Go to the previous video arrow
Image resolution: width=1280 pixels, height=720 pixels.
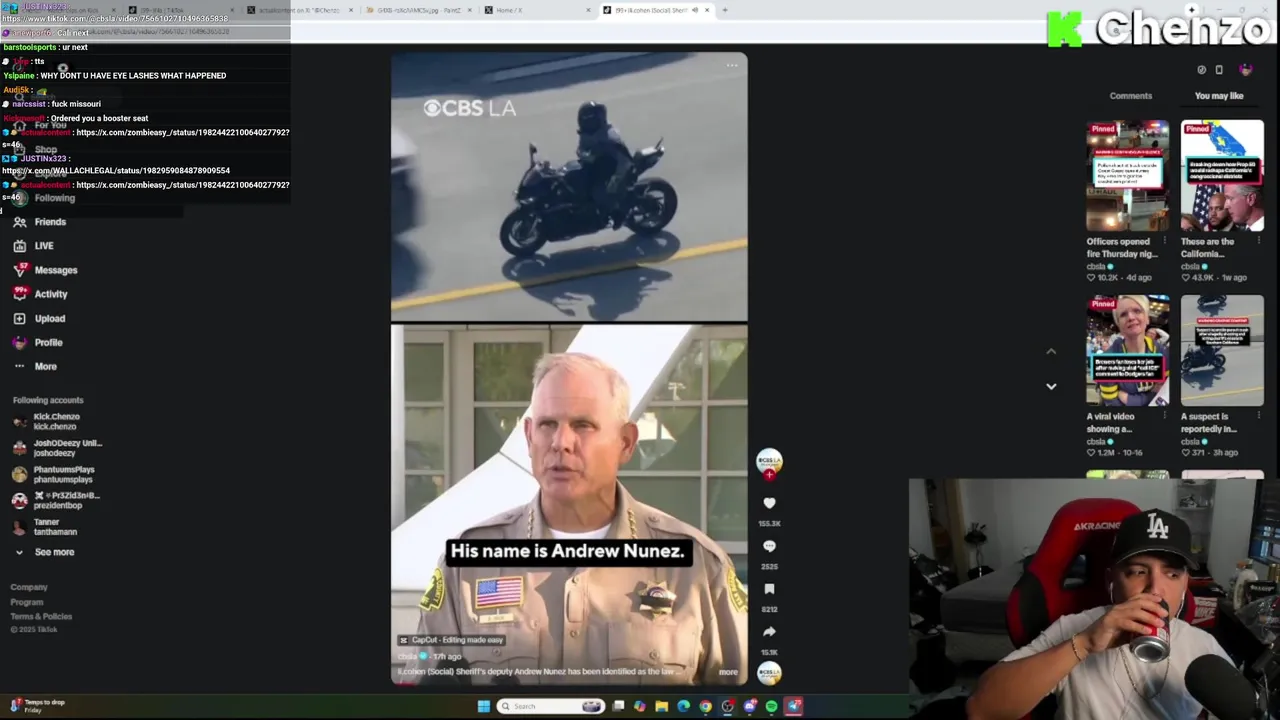click(x=1051, y=351)
